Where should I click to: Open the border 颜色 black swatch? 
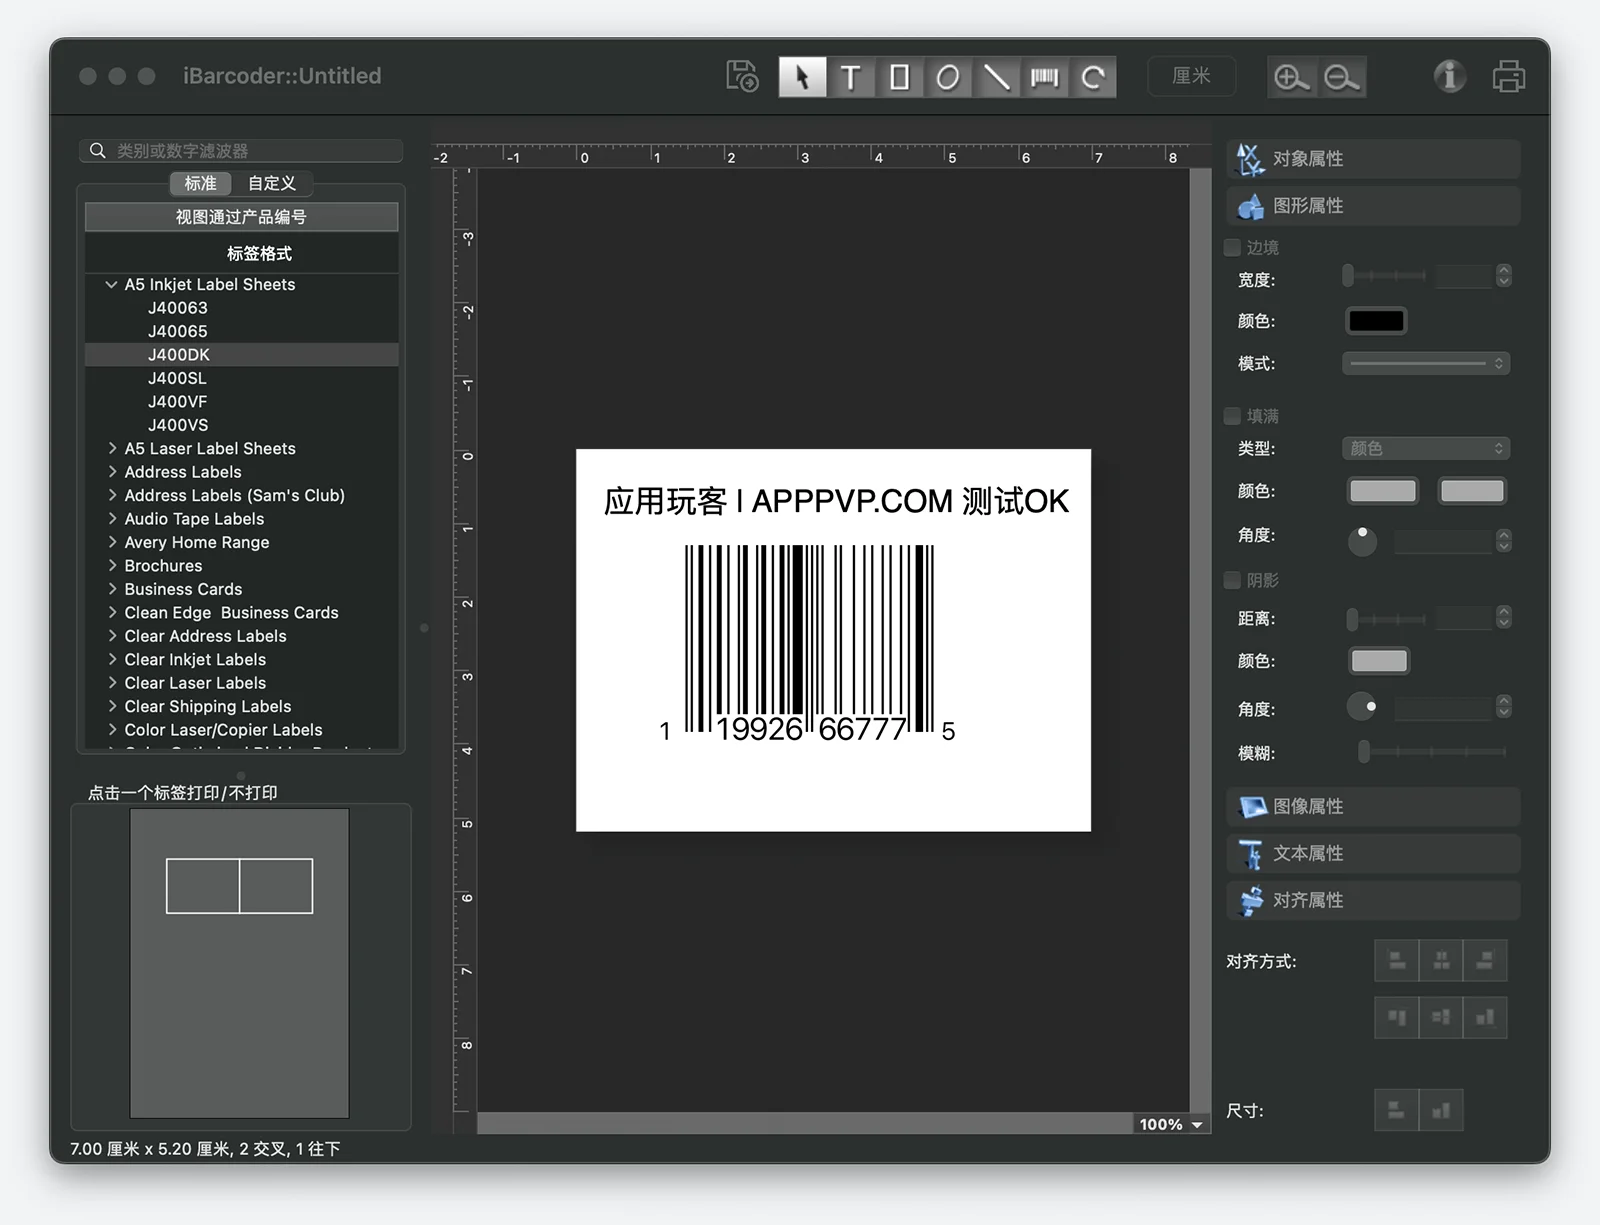coord(1376,321)
